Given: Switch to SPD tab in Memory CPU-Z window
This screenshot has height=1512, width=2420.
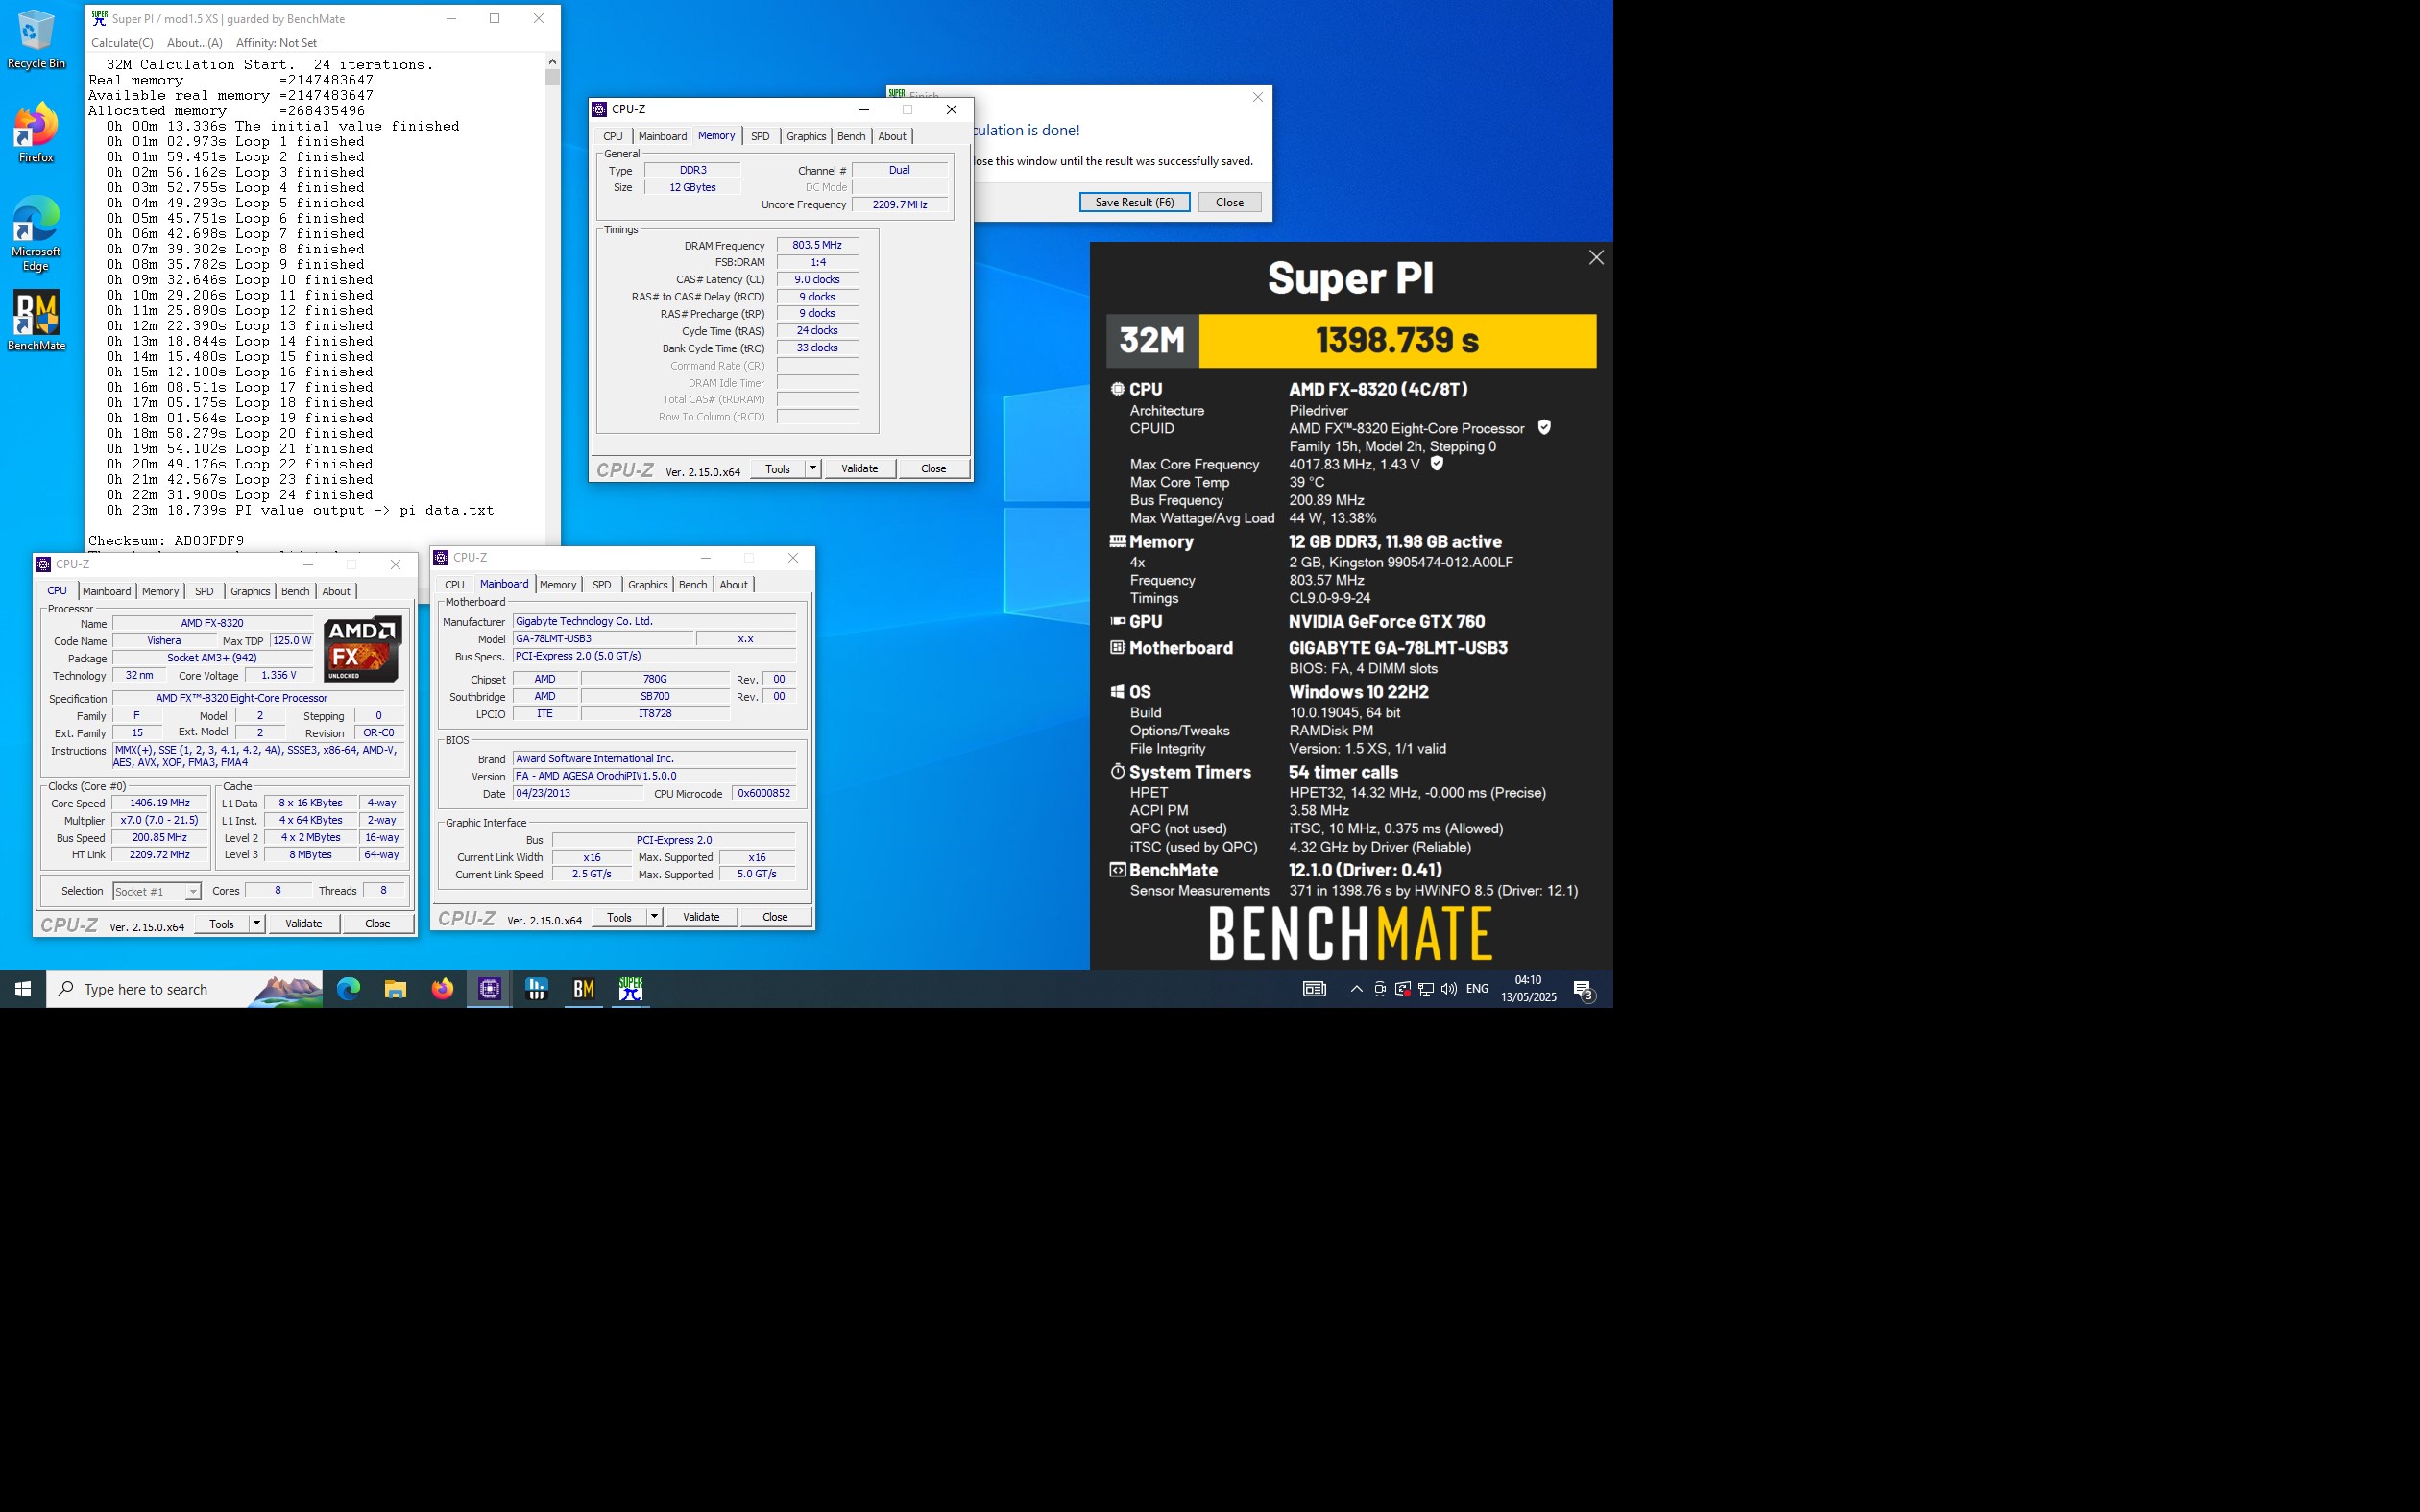Looking at the screenshot, I should (760, 136).
